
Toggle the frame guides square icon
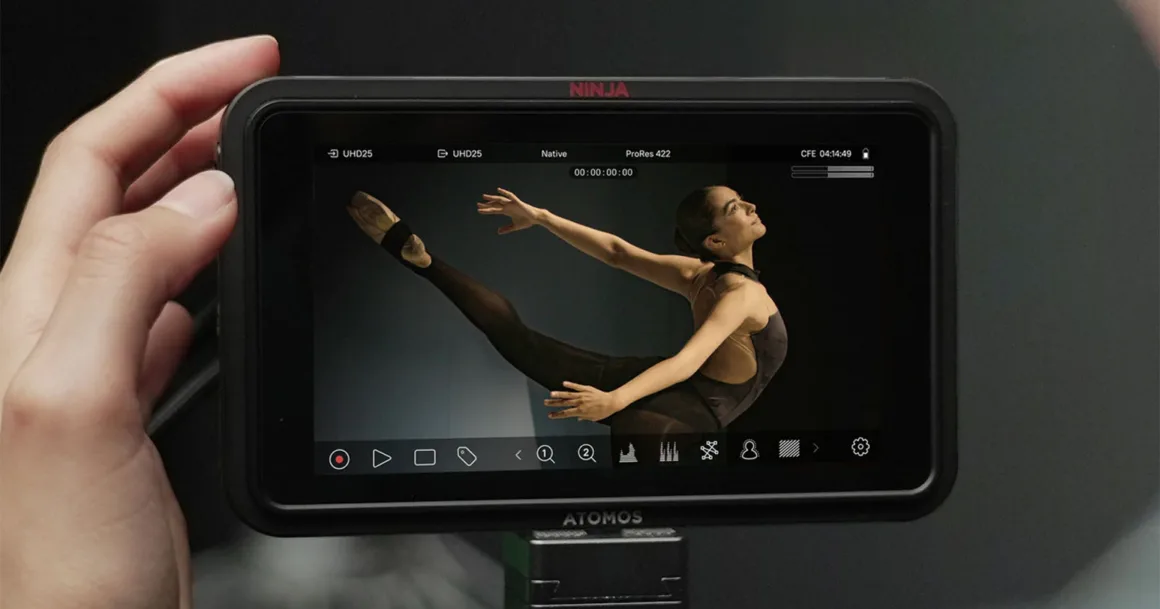423,456
